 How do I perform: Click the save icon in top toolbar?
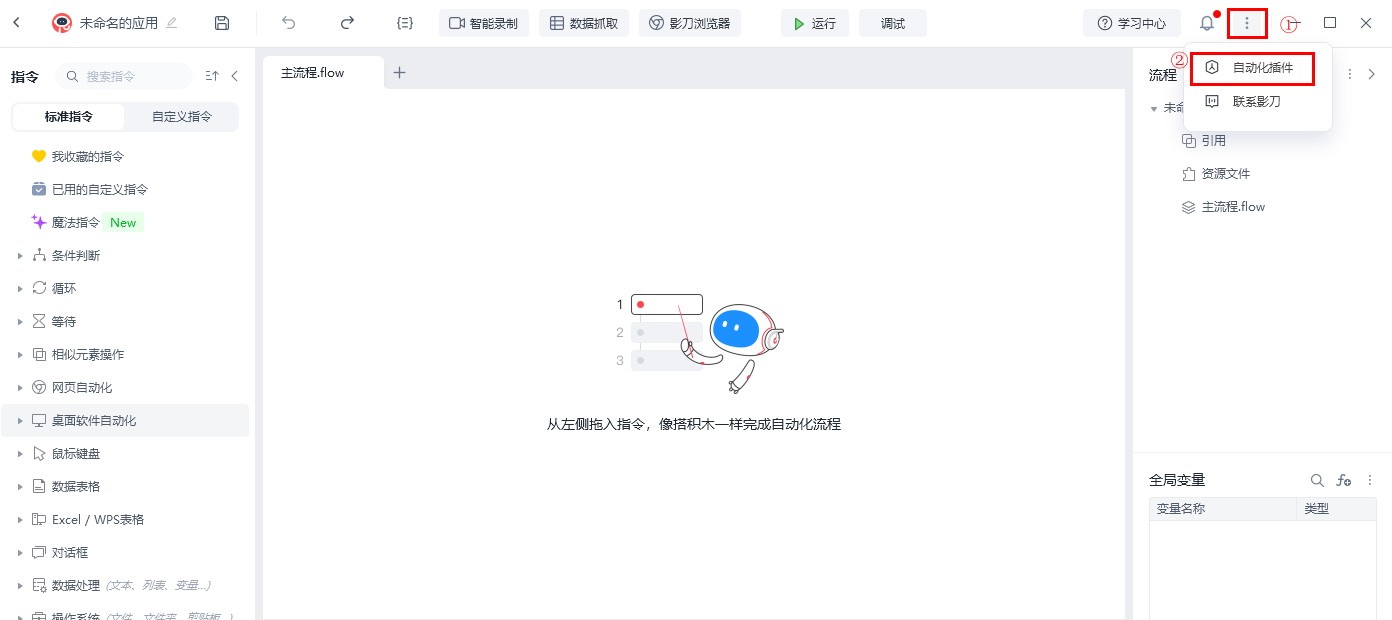pos(222,23)
